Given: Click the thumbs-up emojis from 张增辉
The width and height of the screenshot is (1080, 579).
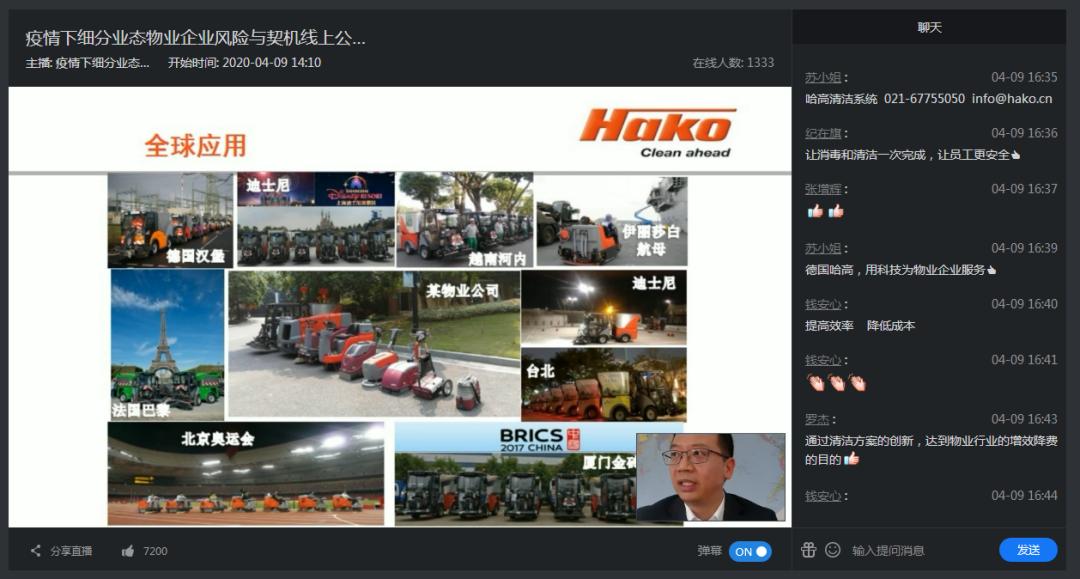Looking at the screenshot, I should coord(825,211).
